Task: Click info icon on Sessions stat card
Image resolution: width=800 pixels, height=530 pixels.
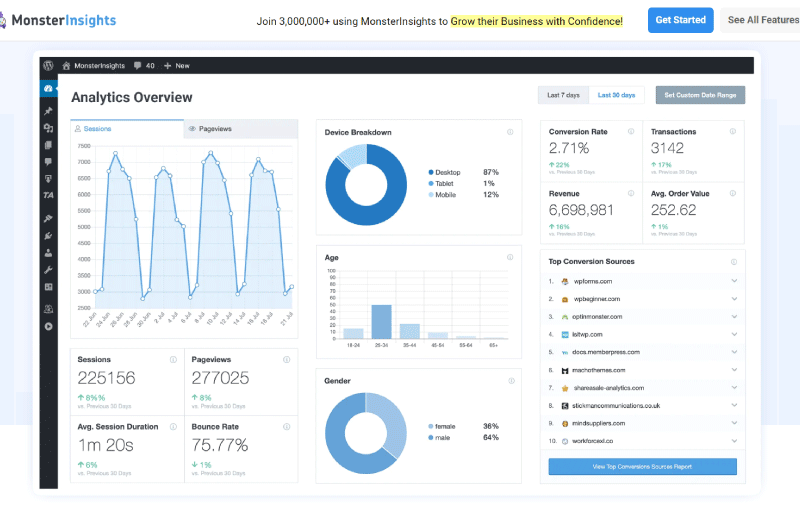Action: (173, 360)
